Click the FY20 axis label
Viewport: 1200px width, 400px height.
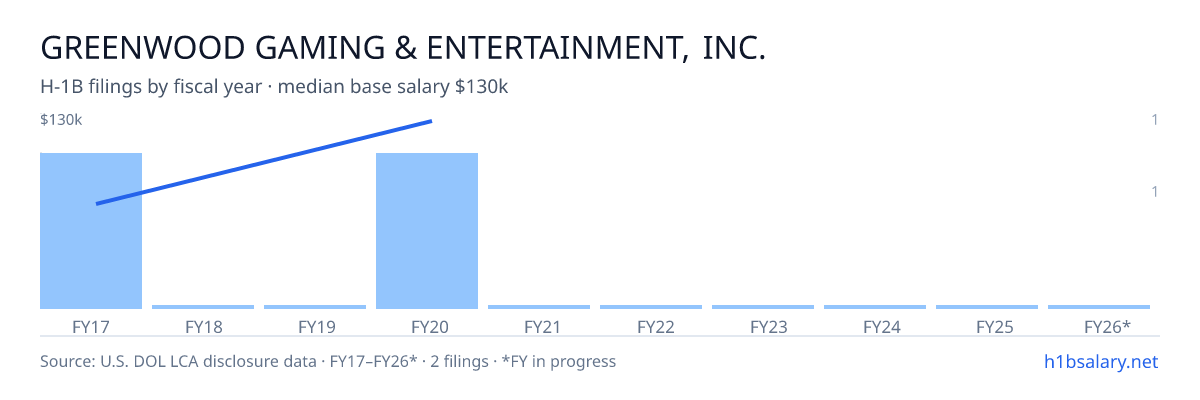pyautogui.click(x=427, y=326)
